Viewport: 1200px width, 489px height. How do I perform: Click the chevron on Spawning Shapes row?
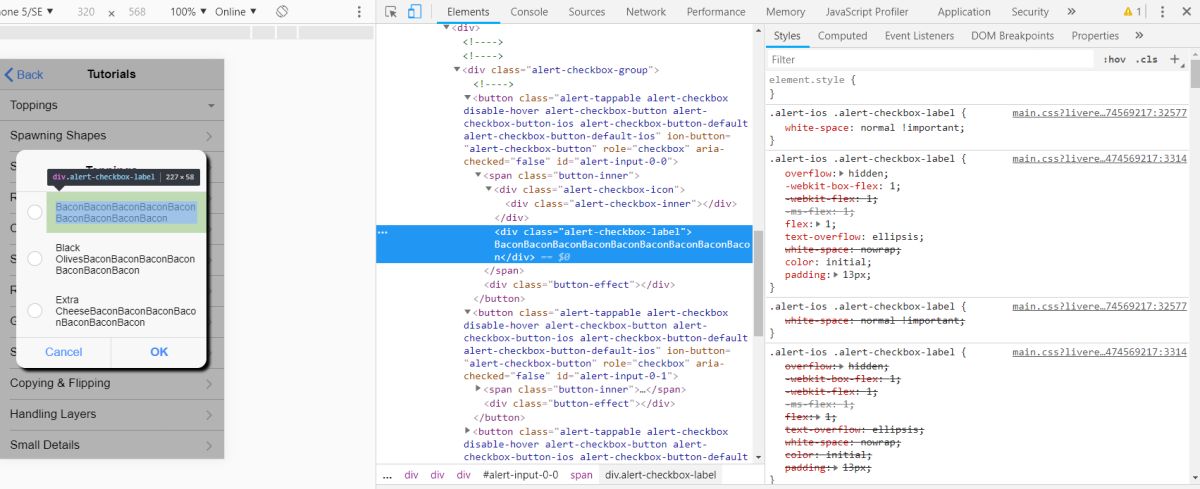pos(209,136)
